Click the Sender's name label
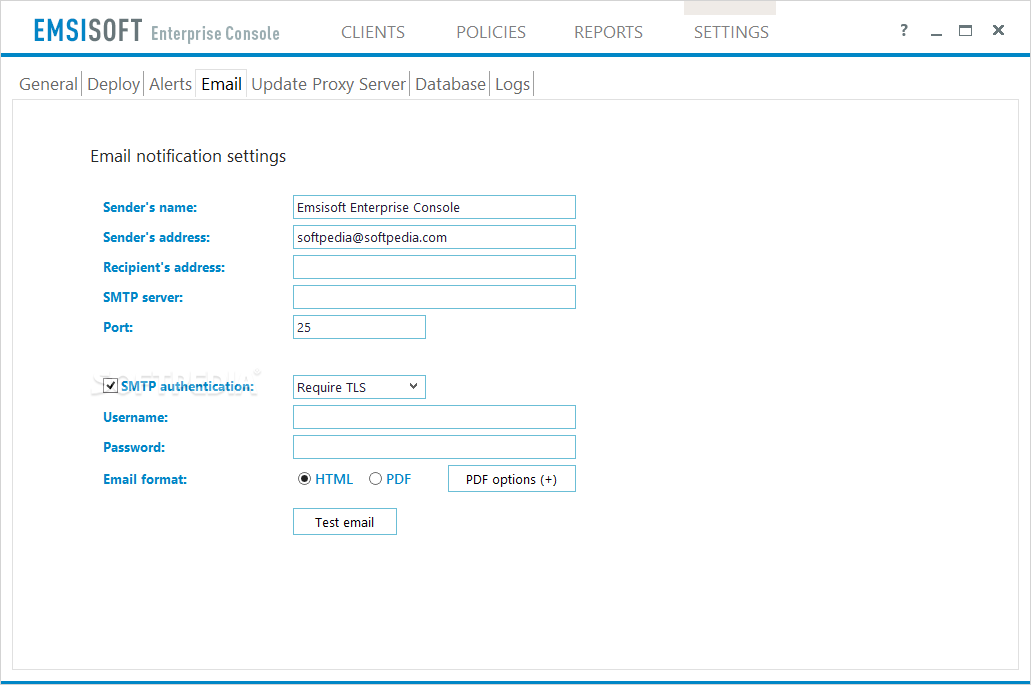The width and height of the screenshot is (1031, 685). (x=150, y=207)
